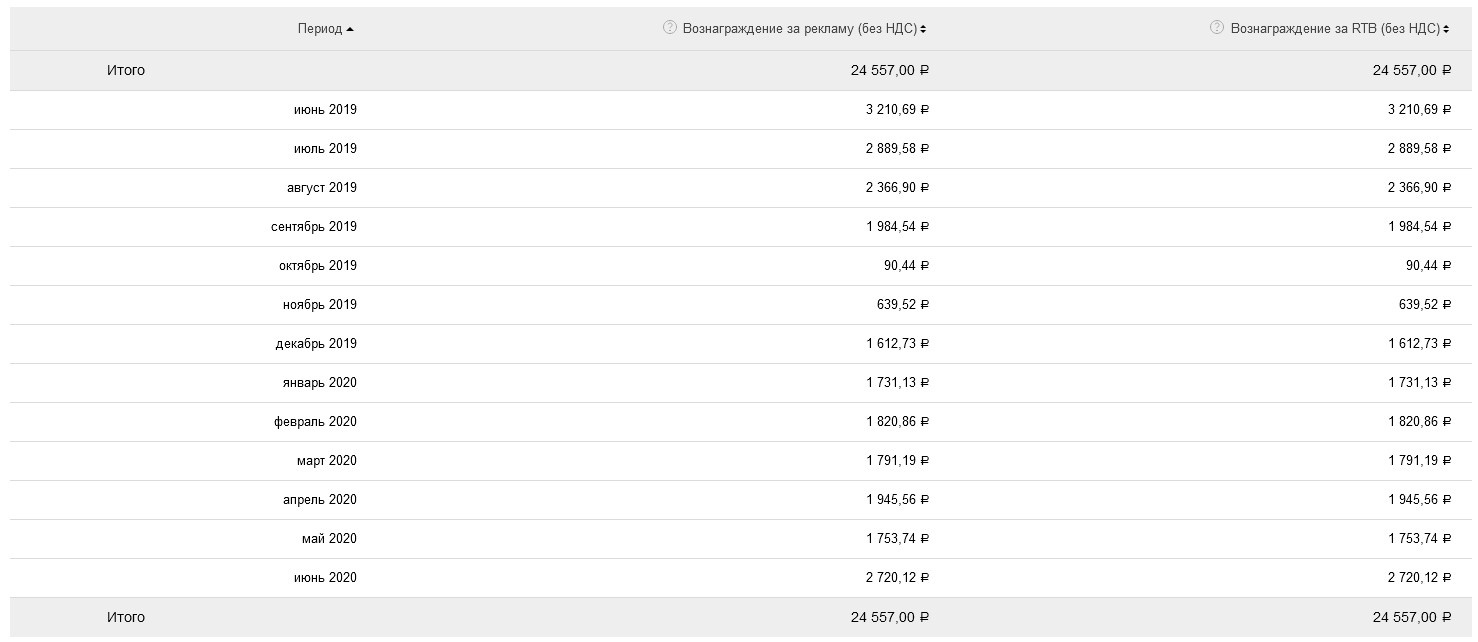The width and height of the screenshot is (1478, 642).
Task: Select the декабрь 2019 period cell
Action: [316, 343]
